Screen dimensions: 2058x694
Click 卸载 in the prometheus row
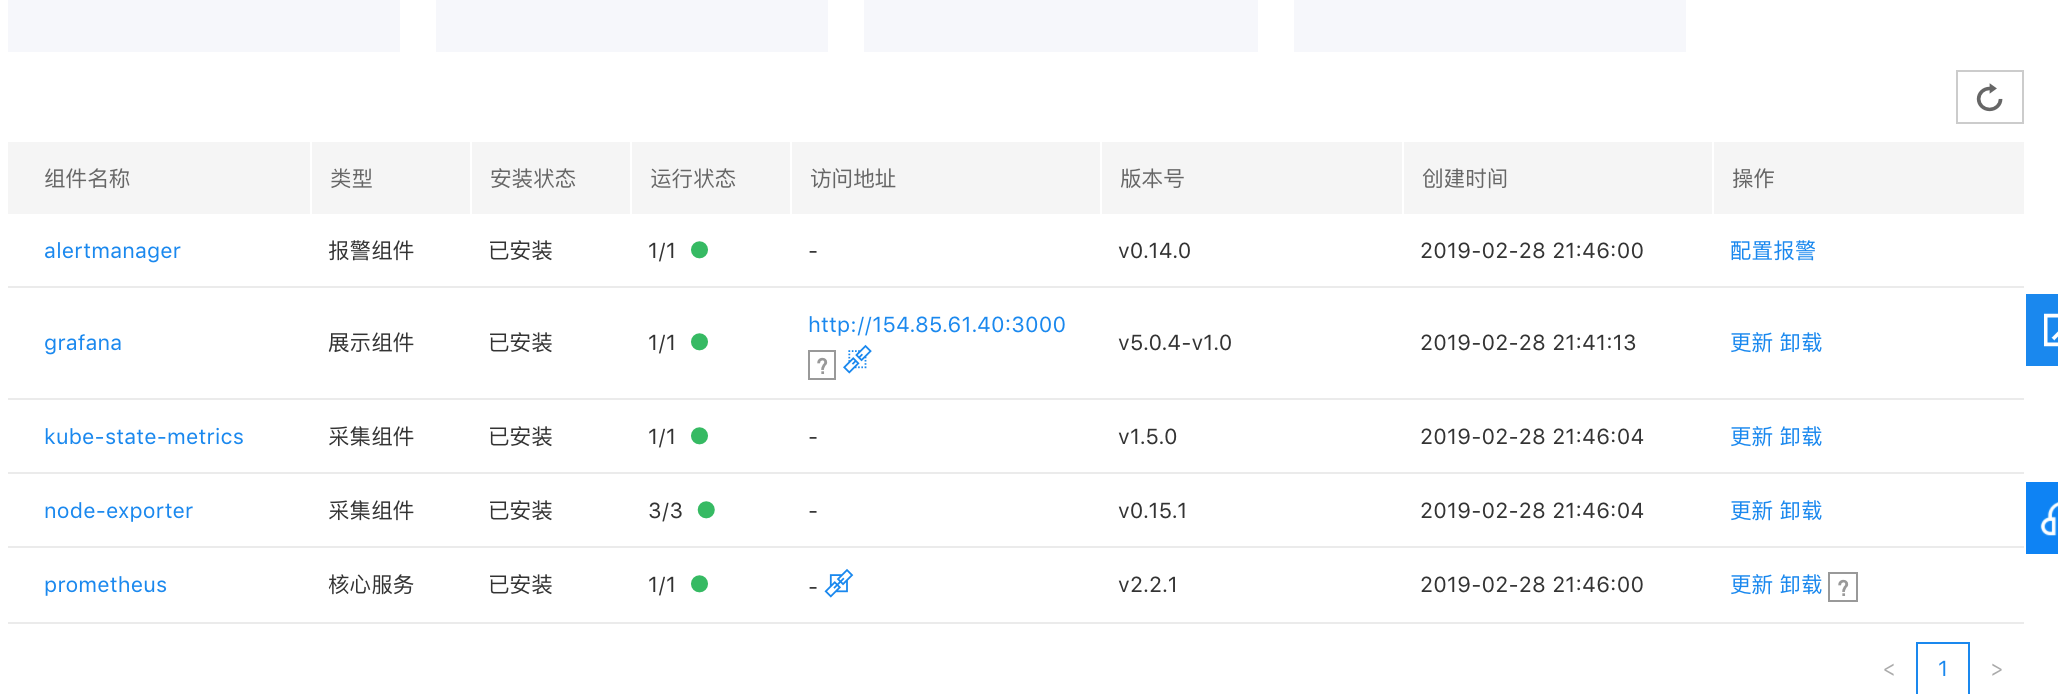[x=1801, y=585]
